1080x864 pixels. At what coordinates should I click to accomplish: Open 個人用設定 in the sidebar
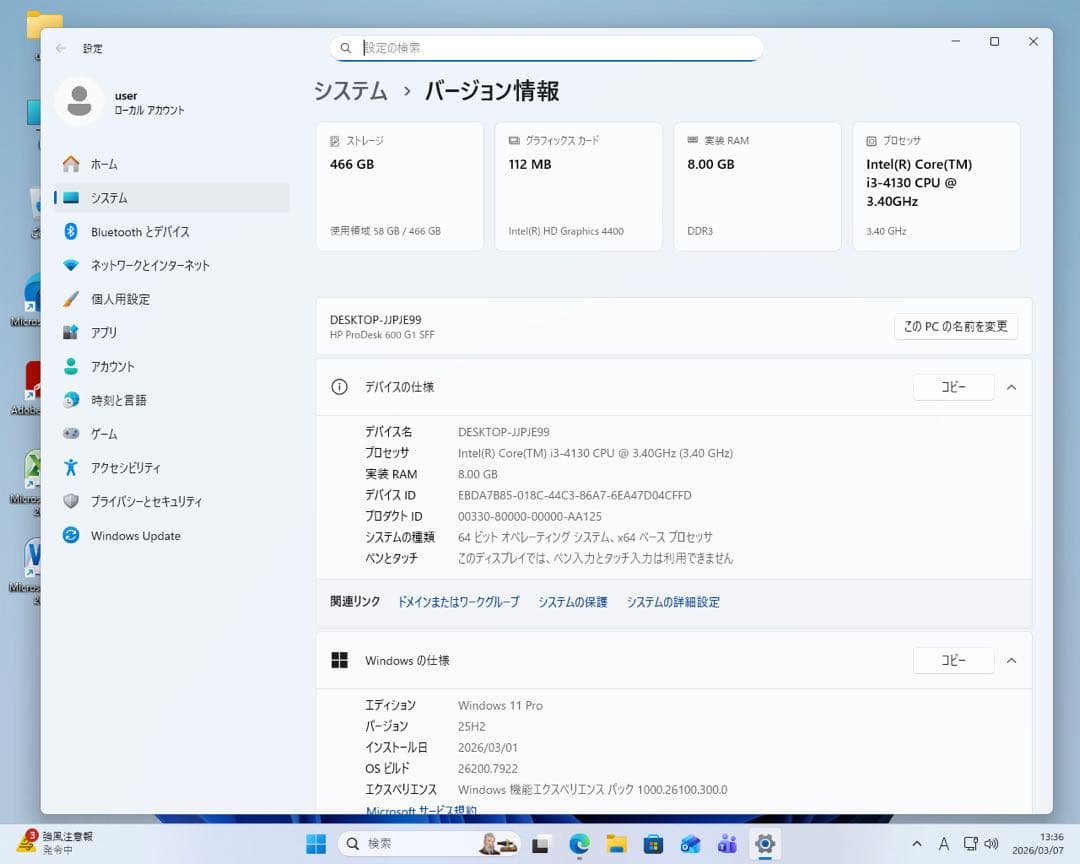click(x=172, y=299)
